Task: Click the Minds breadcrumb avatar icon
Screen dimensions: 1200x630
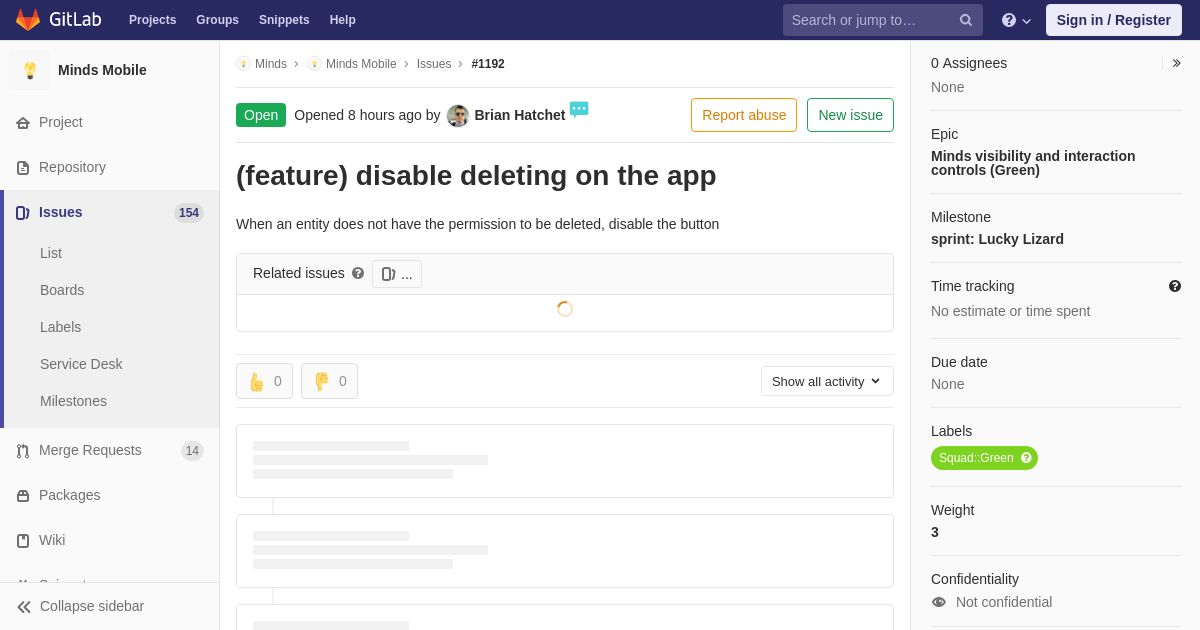Action: click(x=243, y=64)
